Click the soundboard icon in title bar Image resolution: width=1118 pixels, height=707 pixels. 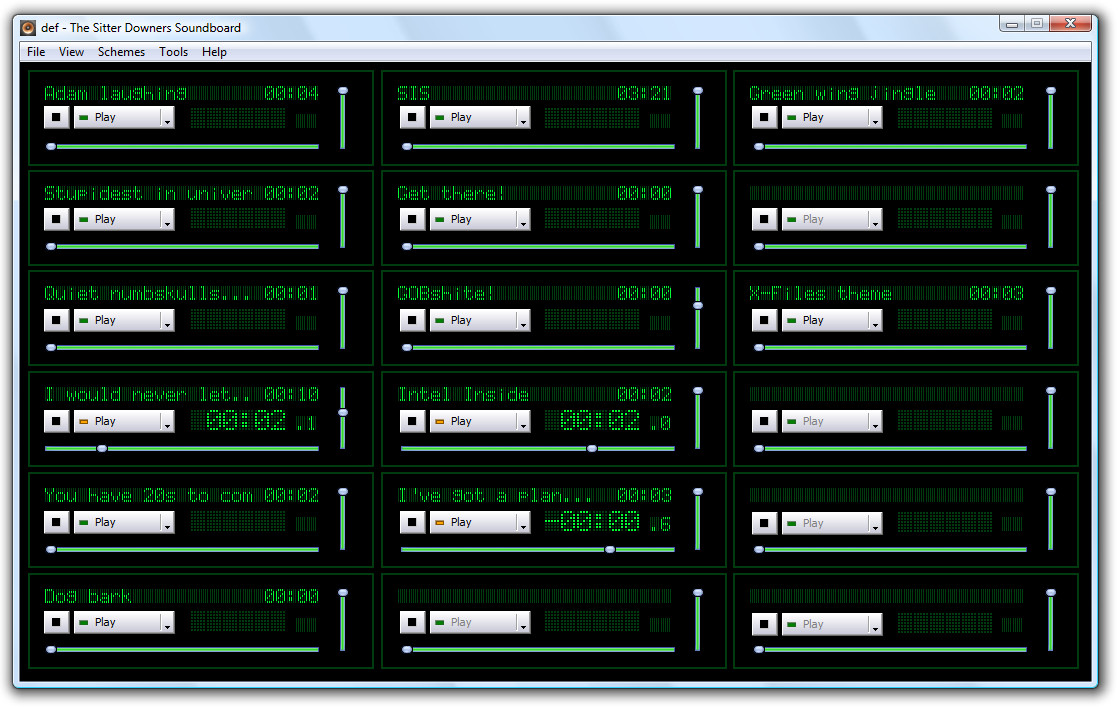pos(28,28)
